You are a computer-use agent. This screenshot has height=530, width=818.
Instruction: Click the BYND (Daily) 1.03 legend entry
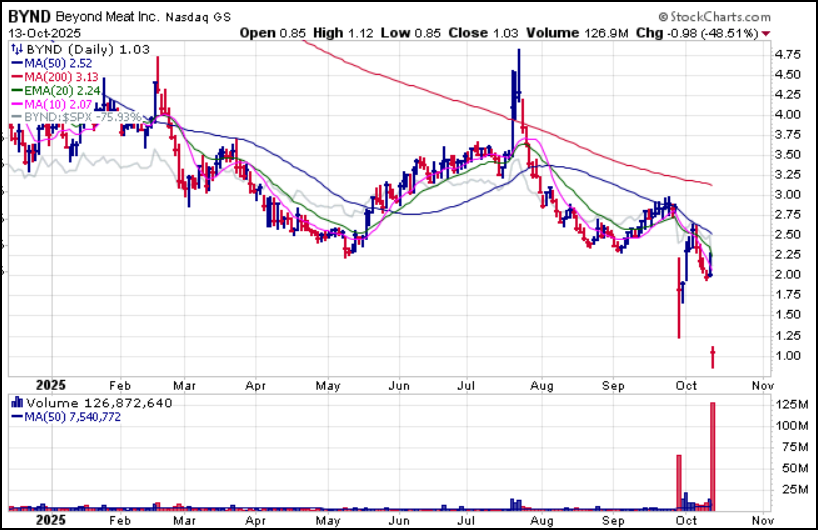tap(88, 50)
